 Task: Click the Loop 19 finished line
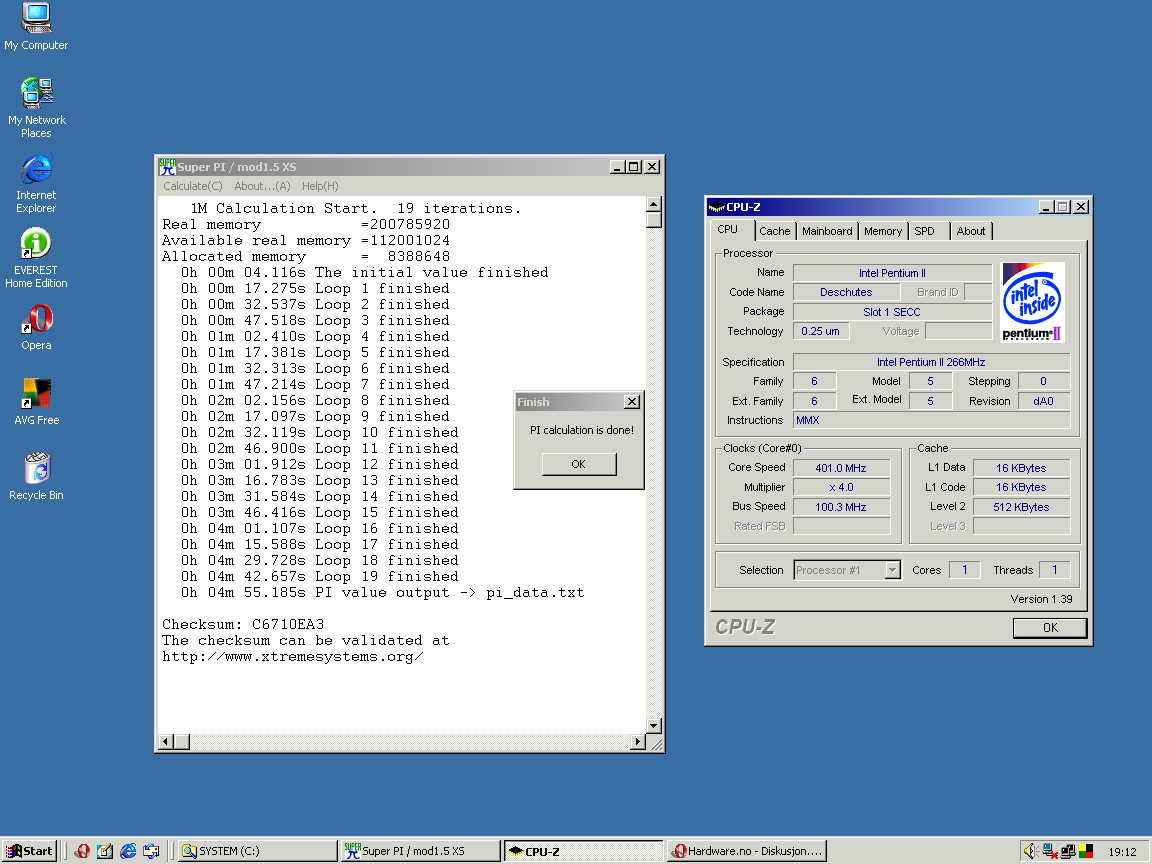320,577
